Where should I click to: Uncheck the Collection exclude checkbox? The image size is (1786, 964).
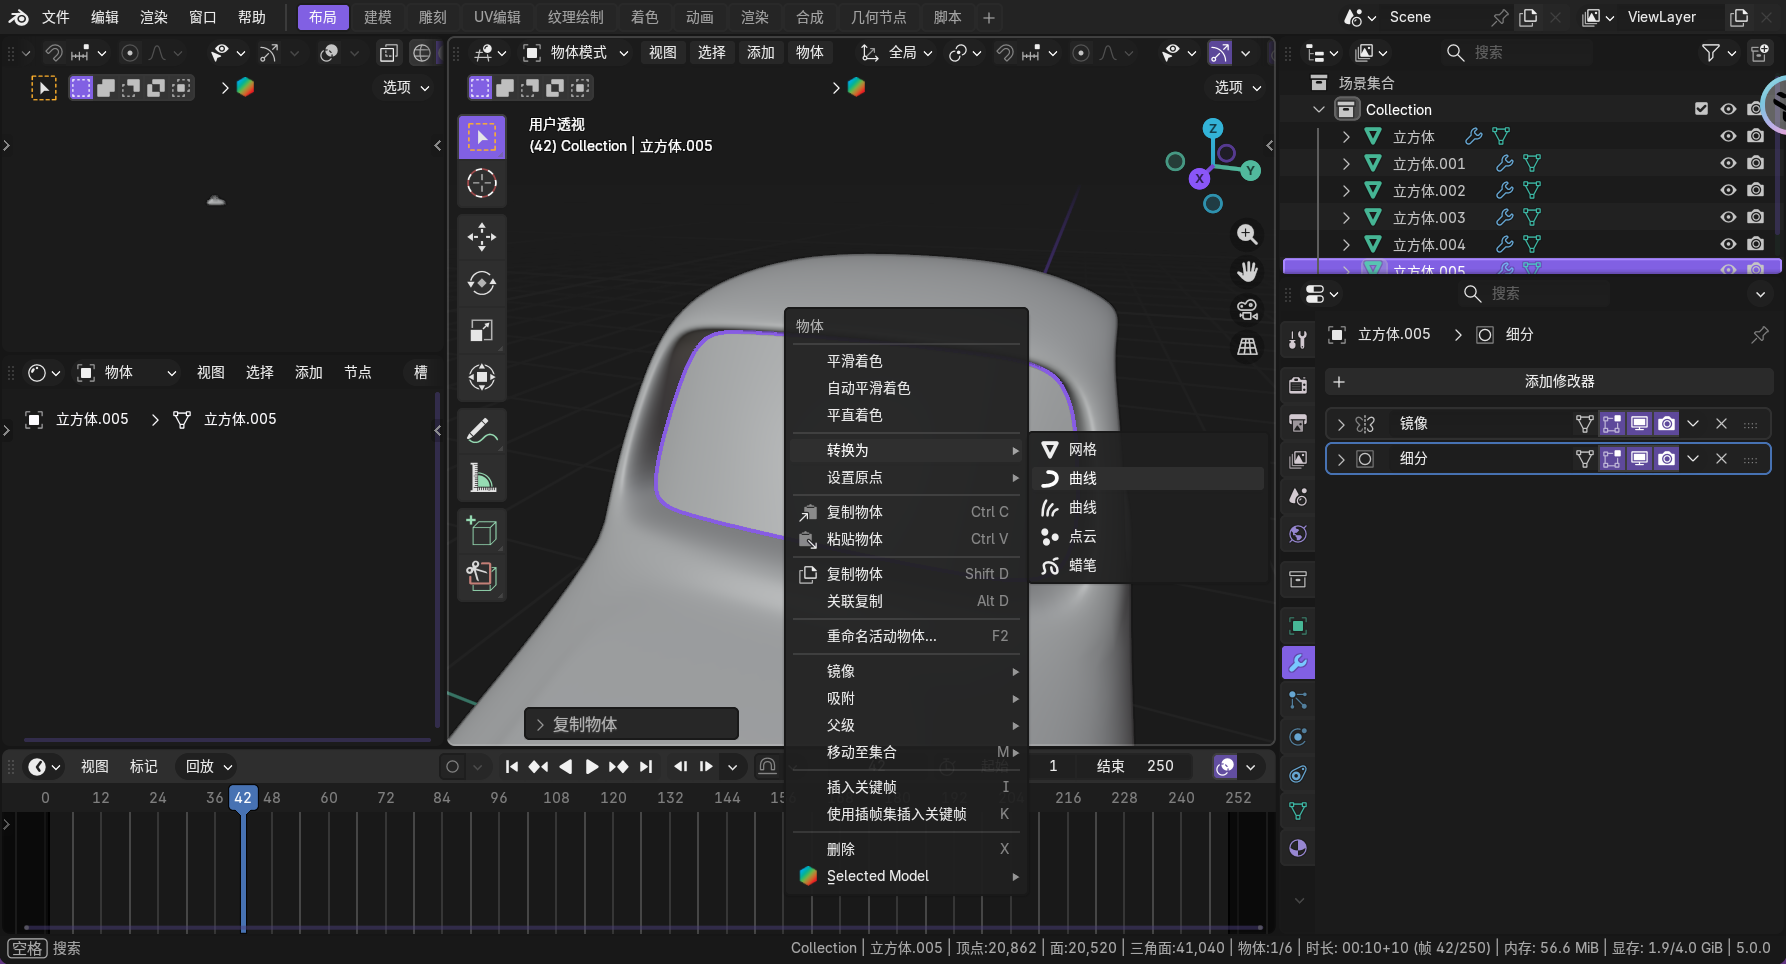tap(1701, 109)
